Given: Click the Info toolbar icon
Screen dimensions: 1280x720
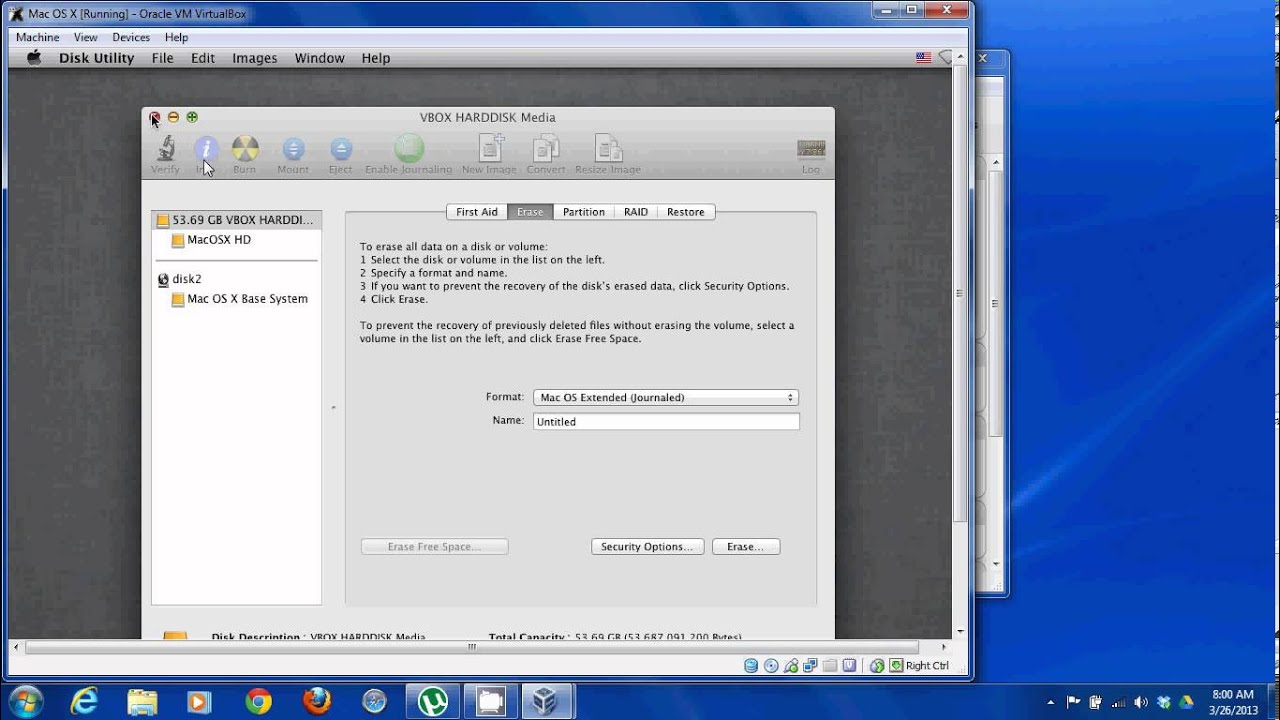Looking at the screenshot, I should point(206,149).
